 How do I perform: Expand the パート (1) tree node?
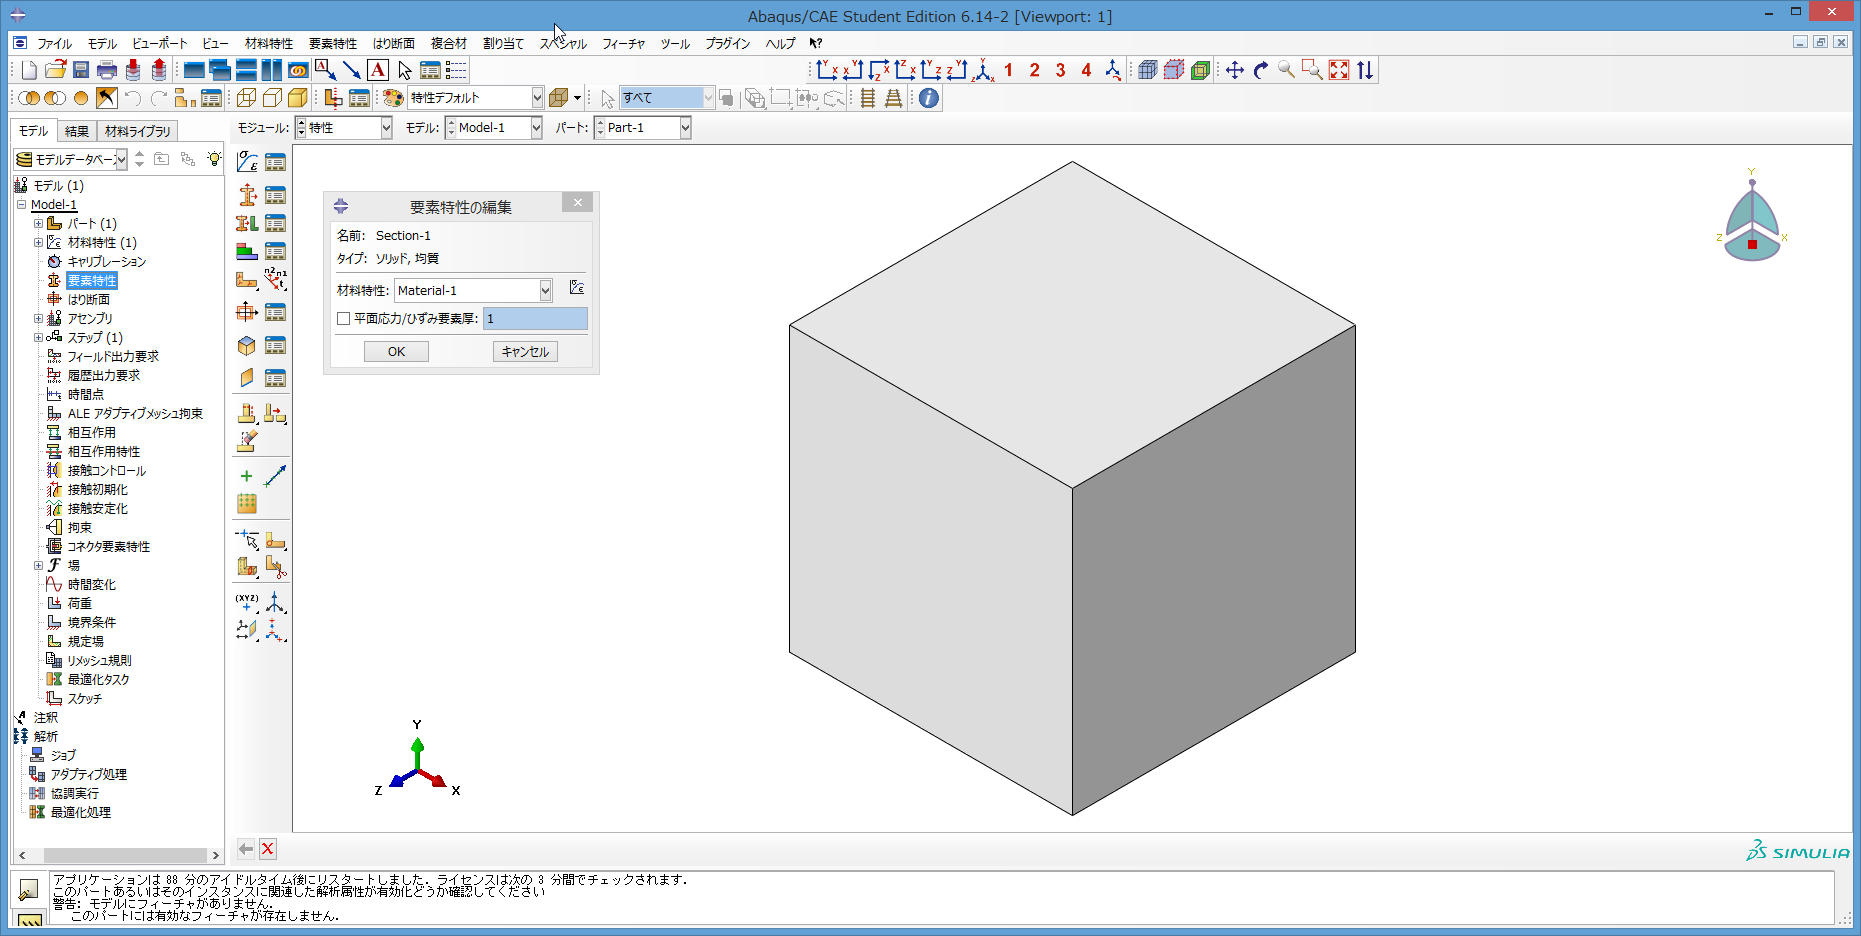tap(38, 224)
